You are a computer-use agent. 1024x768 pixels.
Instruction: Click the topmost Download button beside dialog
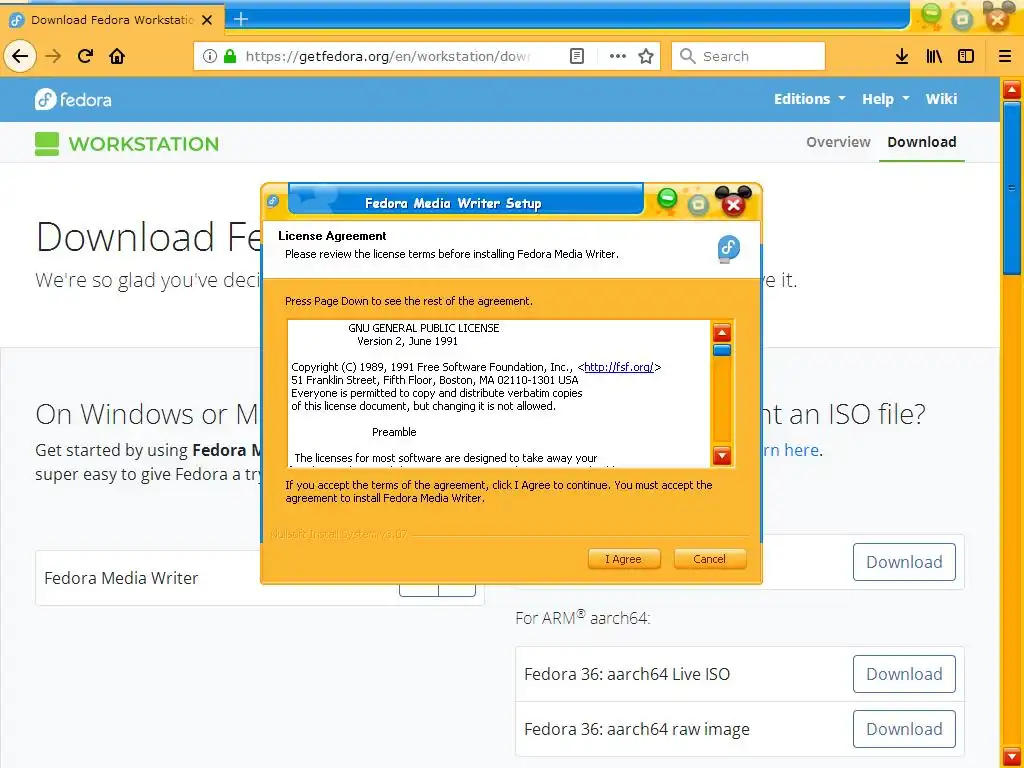pos(904,562)
